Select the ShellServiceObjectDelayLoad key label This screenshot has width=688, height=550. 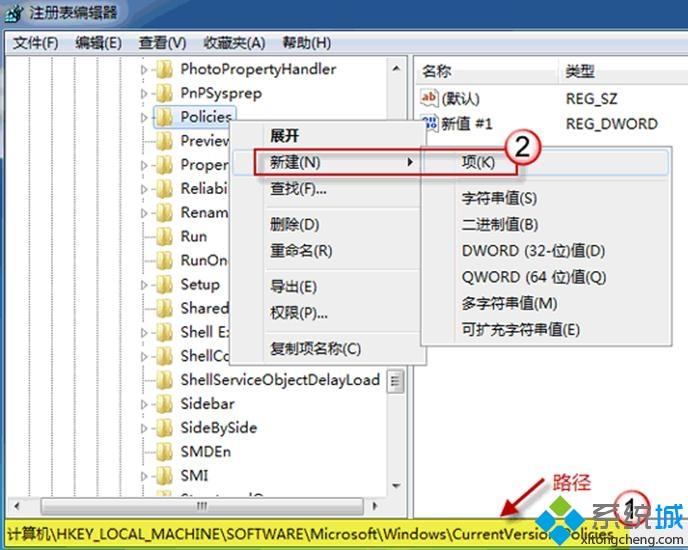pos(280,380)
